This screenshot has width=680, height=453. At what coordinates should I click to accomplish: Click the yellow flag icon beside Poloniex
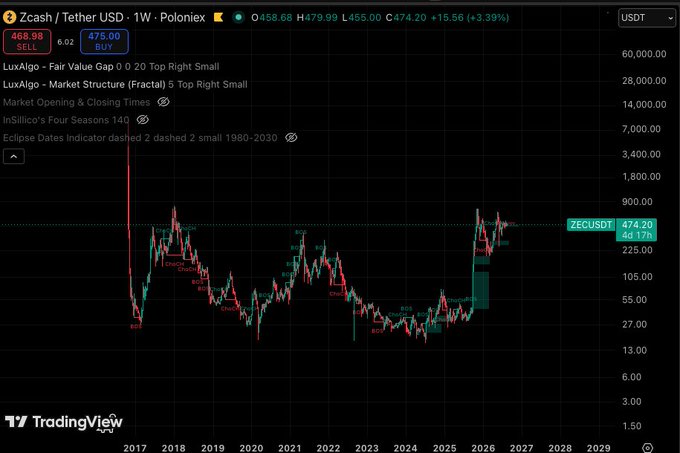coord(219,18)
